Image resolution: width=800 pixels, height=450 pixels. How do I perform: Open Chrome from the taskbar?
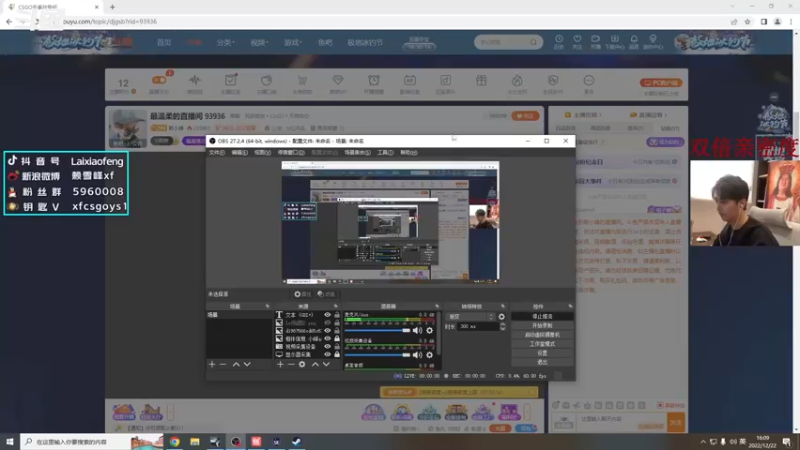point(174,442)
